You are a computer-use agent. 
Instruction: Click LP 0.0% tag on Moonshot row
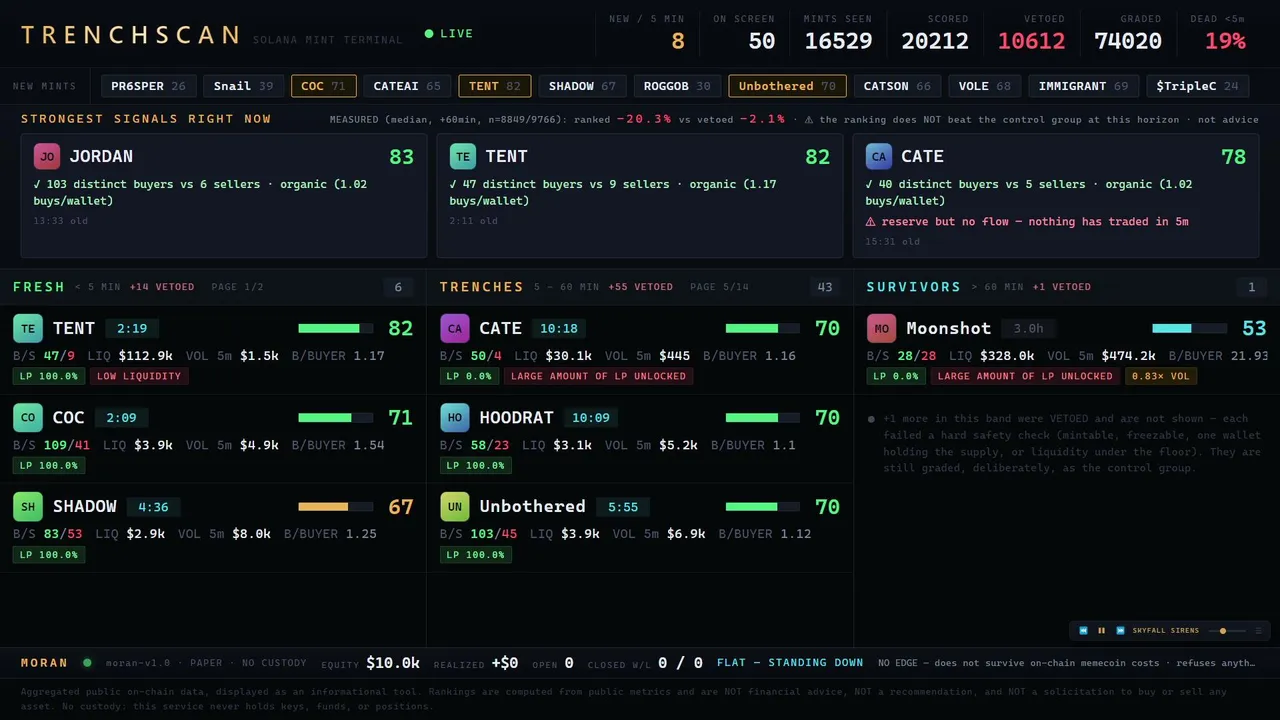[x=895, y=377]
